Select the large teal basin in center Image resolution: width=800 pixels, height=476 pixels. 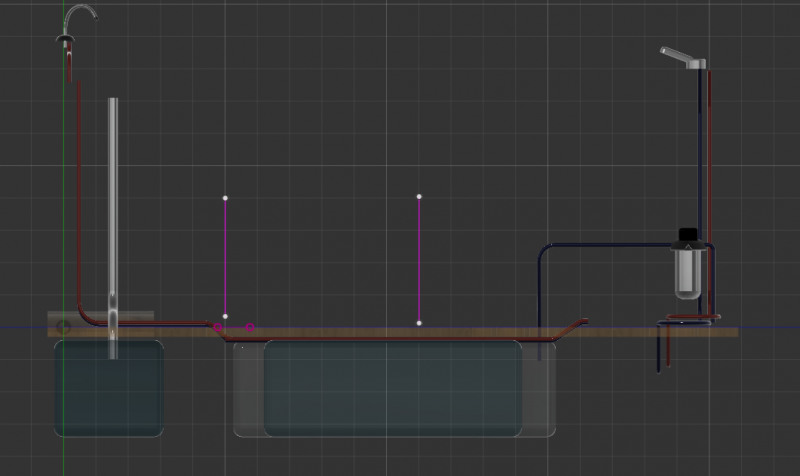coord(392,390)
